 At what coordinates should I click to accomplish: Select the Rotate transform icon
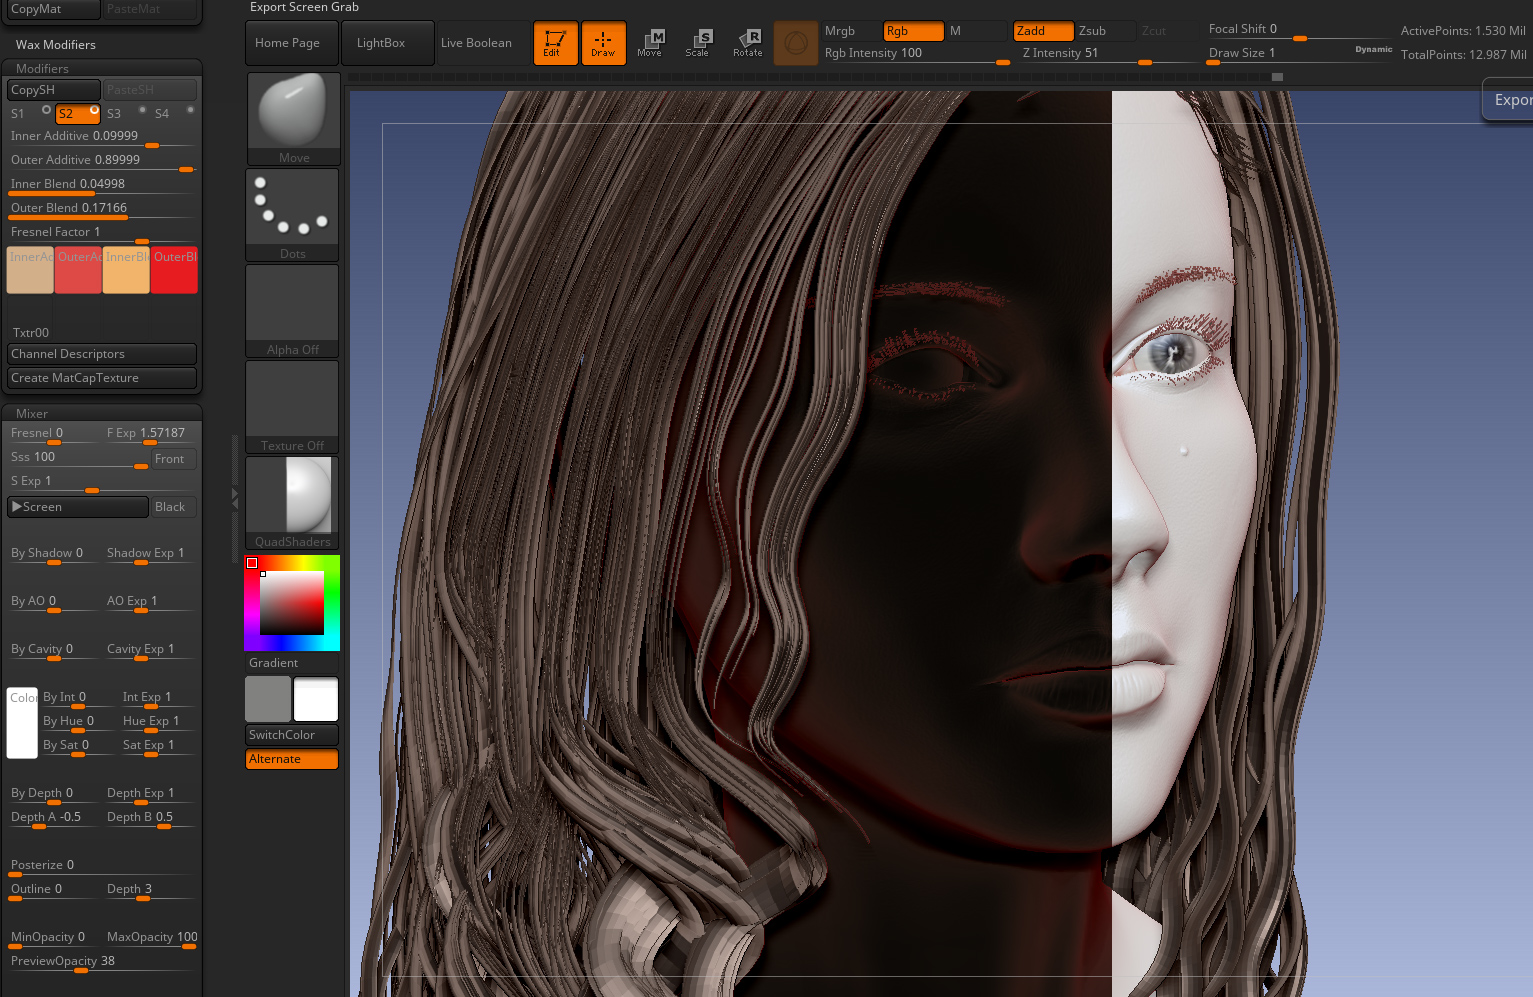[x=747, y=43]
